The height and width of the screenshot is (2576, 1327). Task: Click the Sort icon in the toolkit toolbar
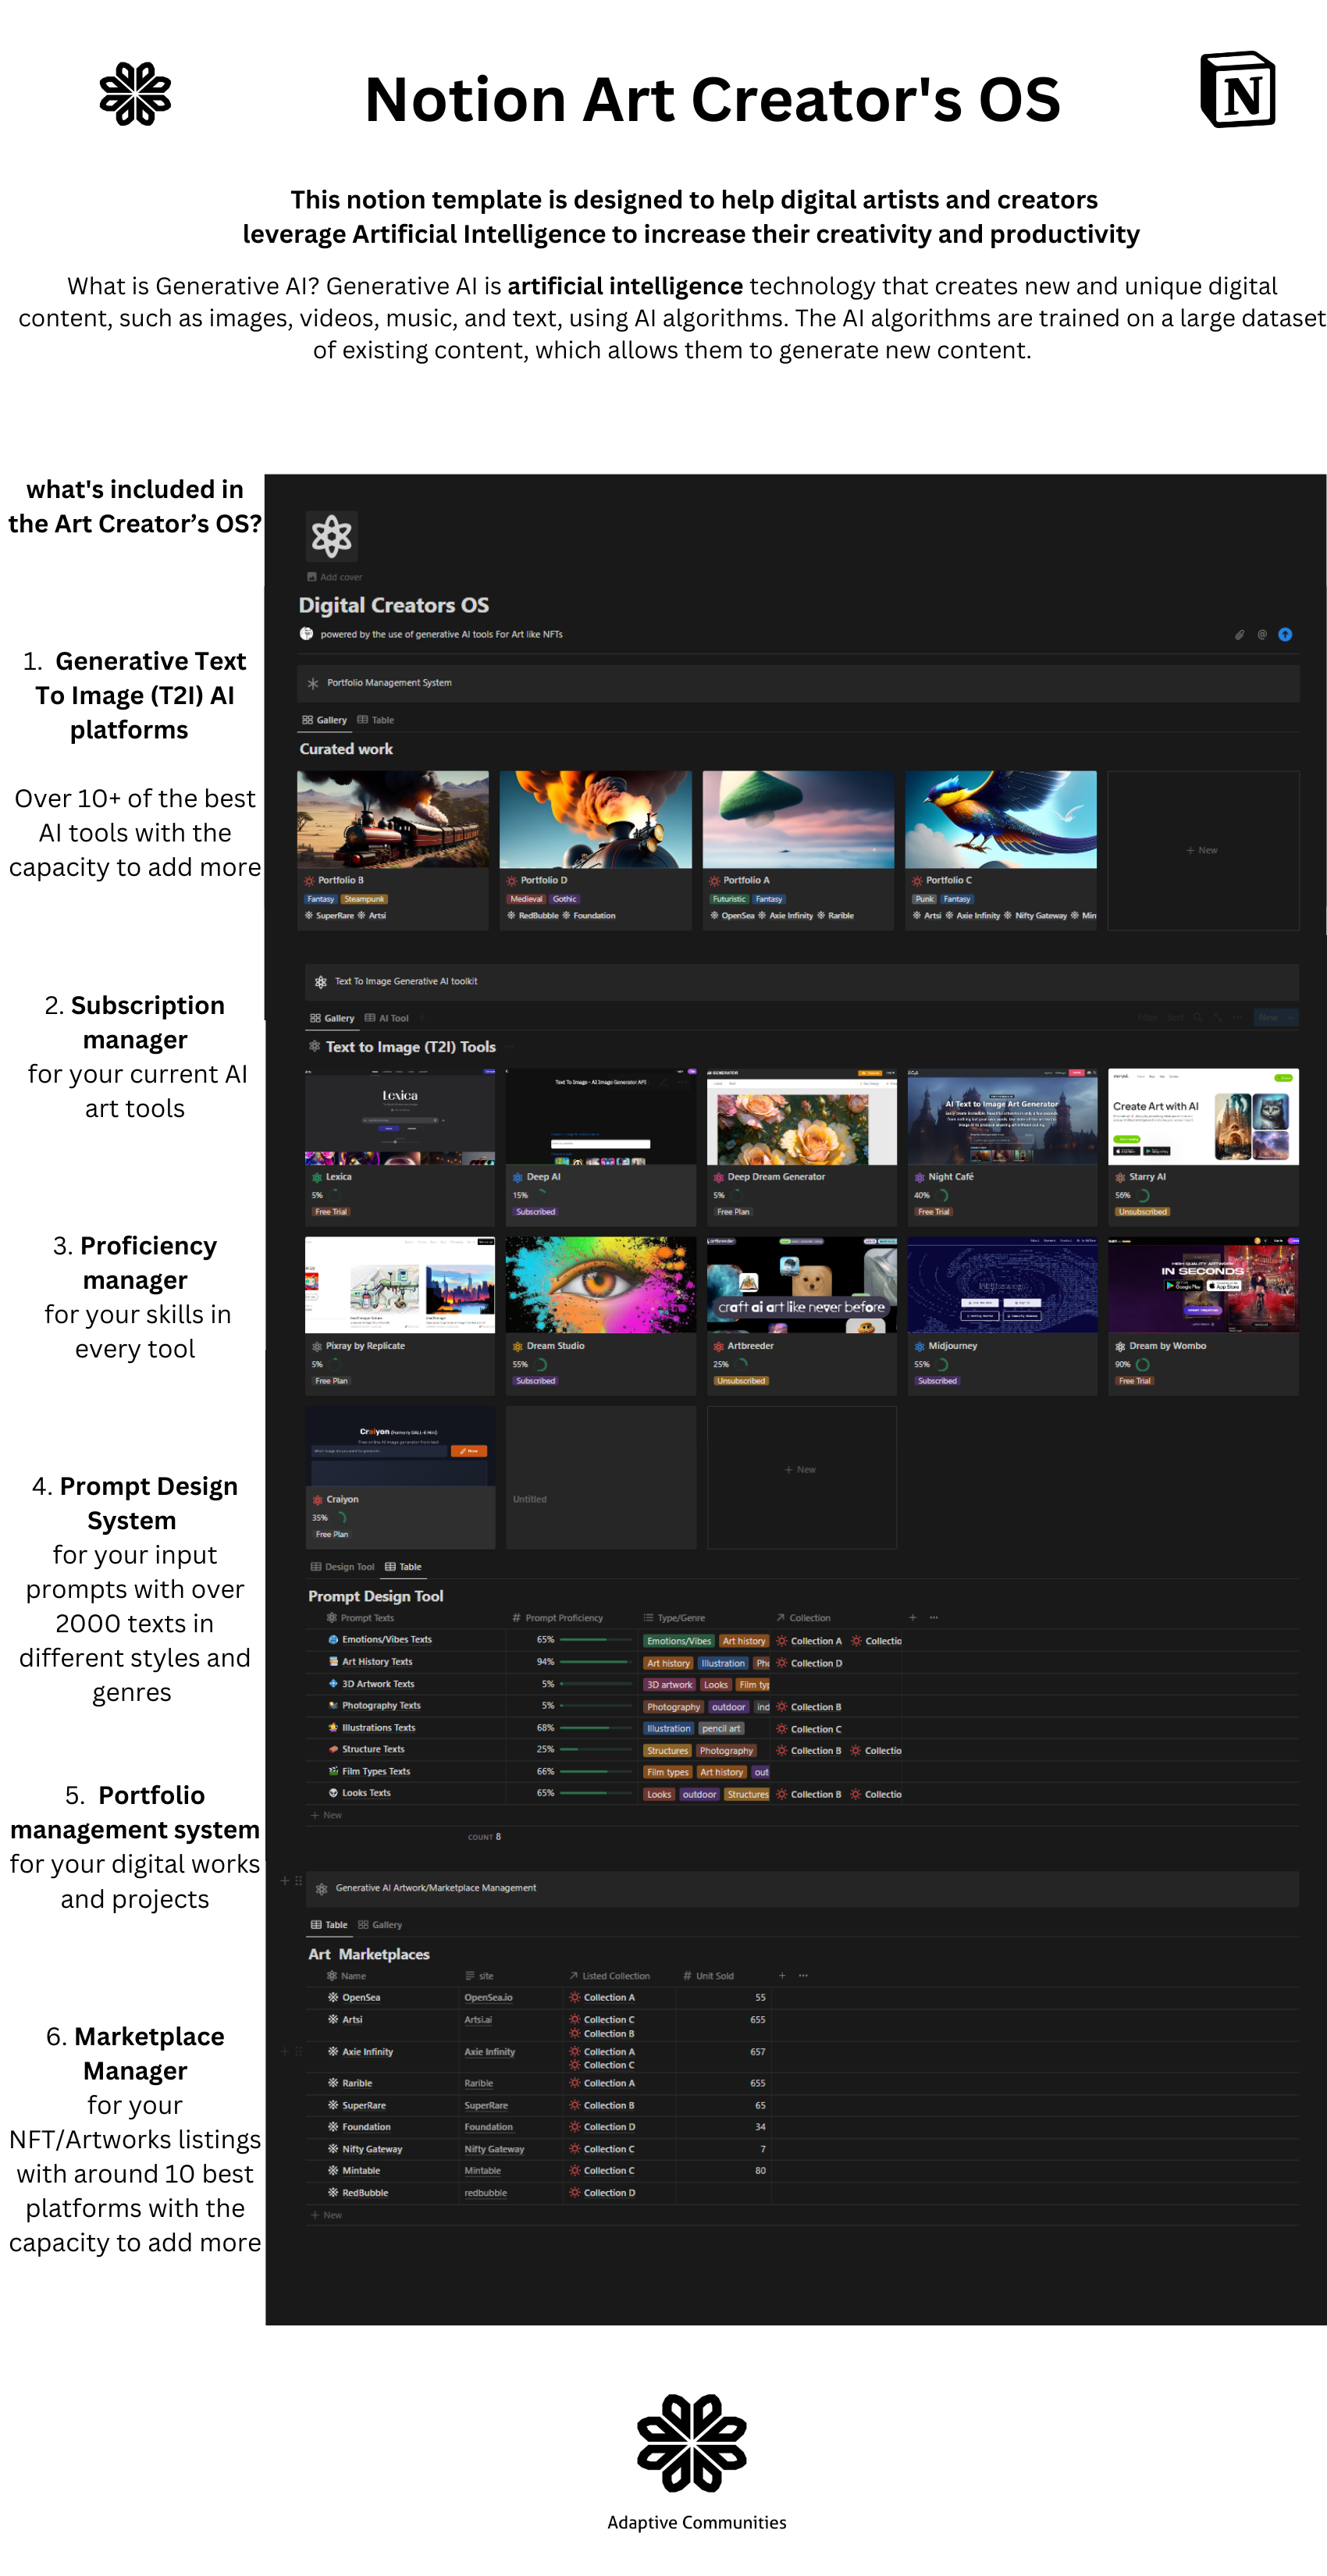[x=1175, y=1017]
